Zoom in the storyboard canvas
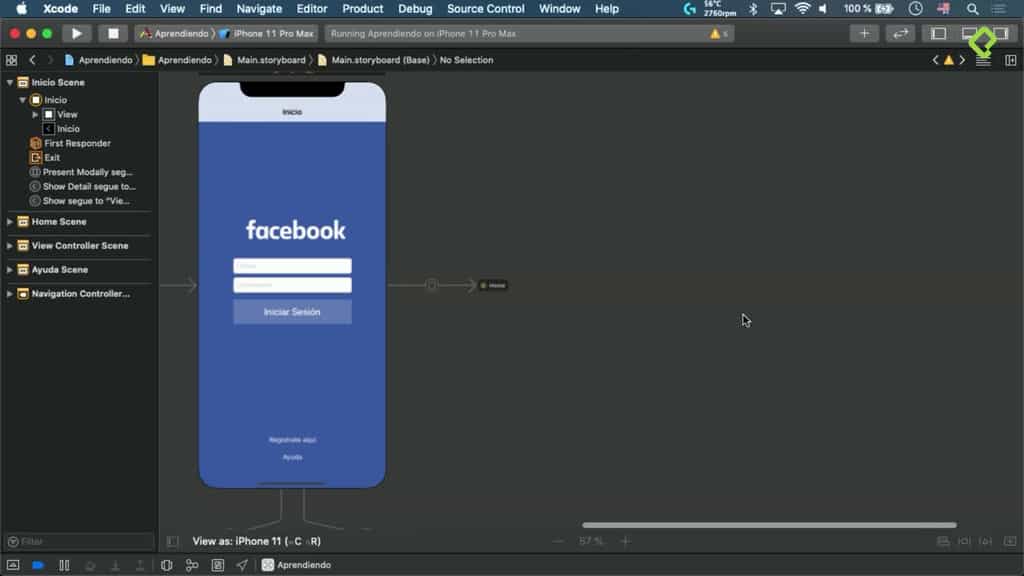The image size is (1024, 576). pyautogui.click(x=625, y=541)
